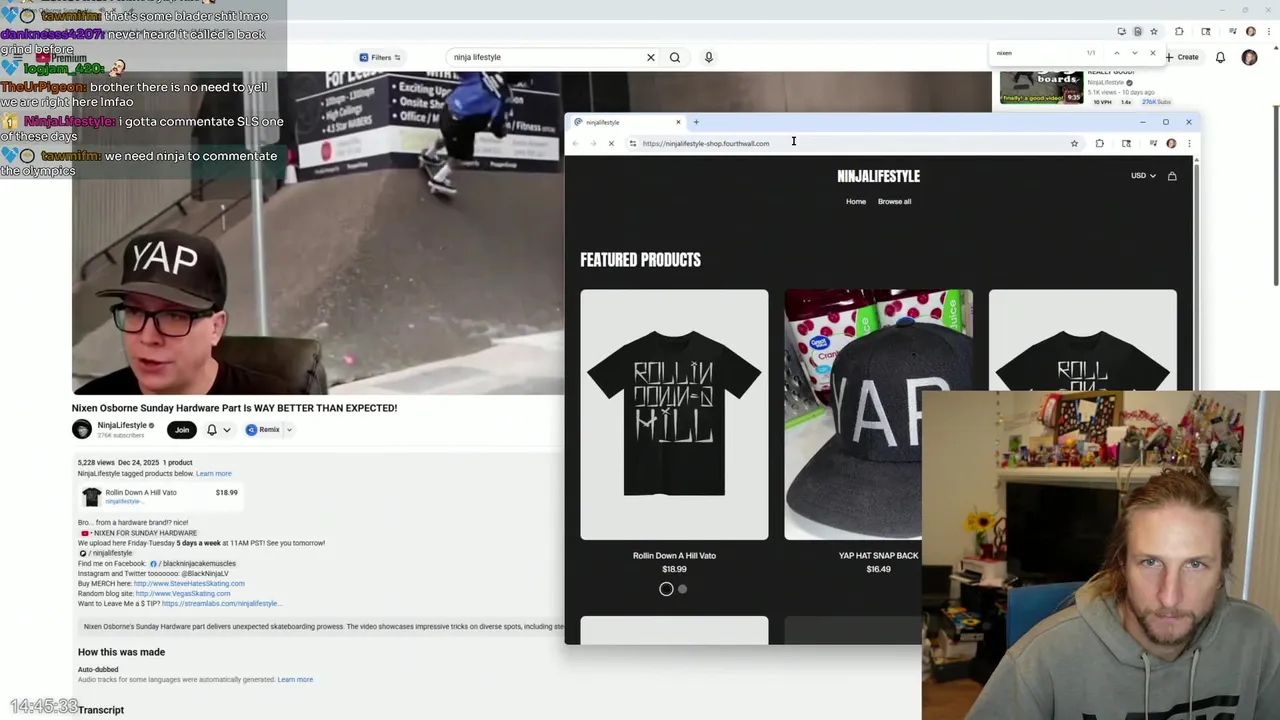Screen dimensions: 1280x720
Task: Click the NINJALIFESTYLE shop logo
Action: pos(878,176)
